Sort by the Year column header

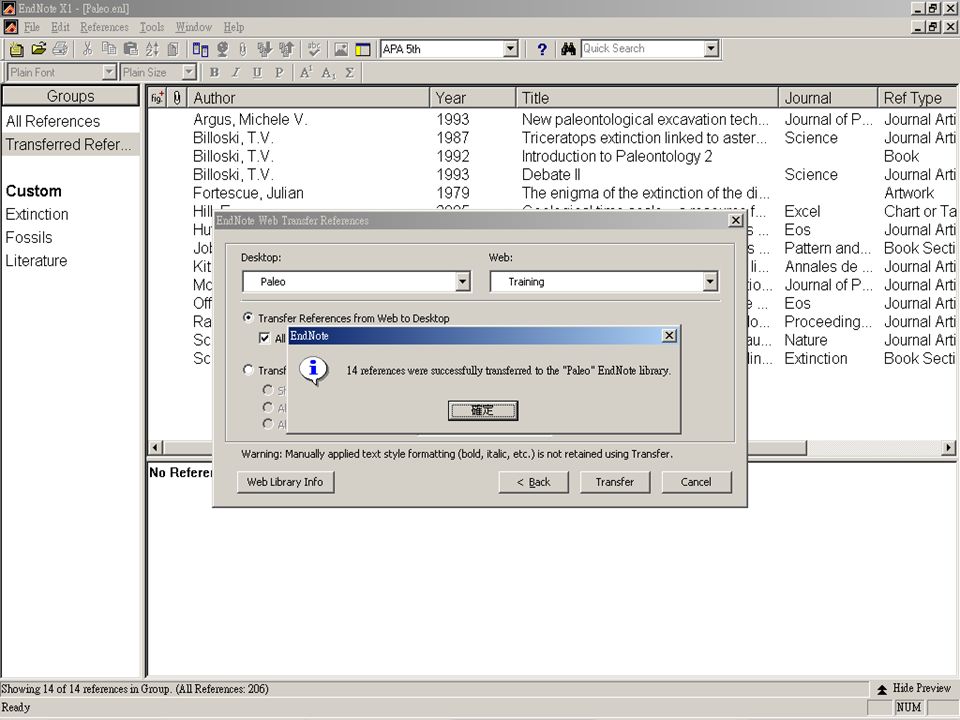click(x=472, y=98)
